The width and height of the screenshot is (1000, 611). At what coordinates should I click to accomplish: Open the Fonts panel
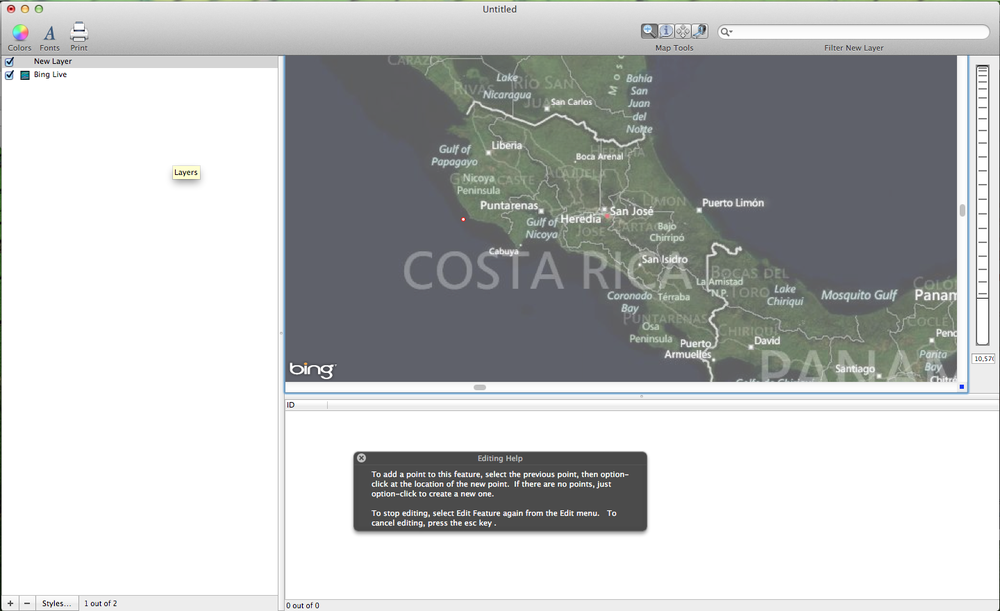(x=49, y=36)
